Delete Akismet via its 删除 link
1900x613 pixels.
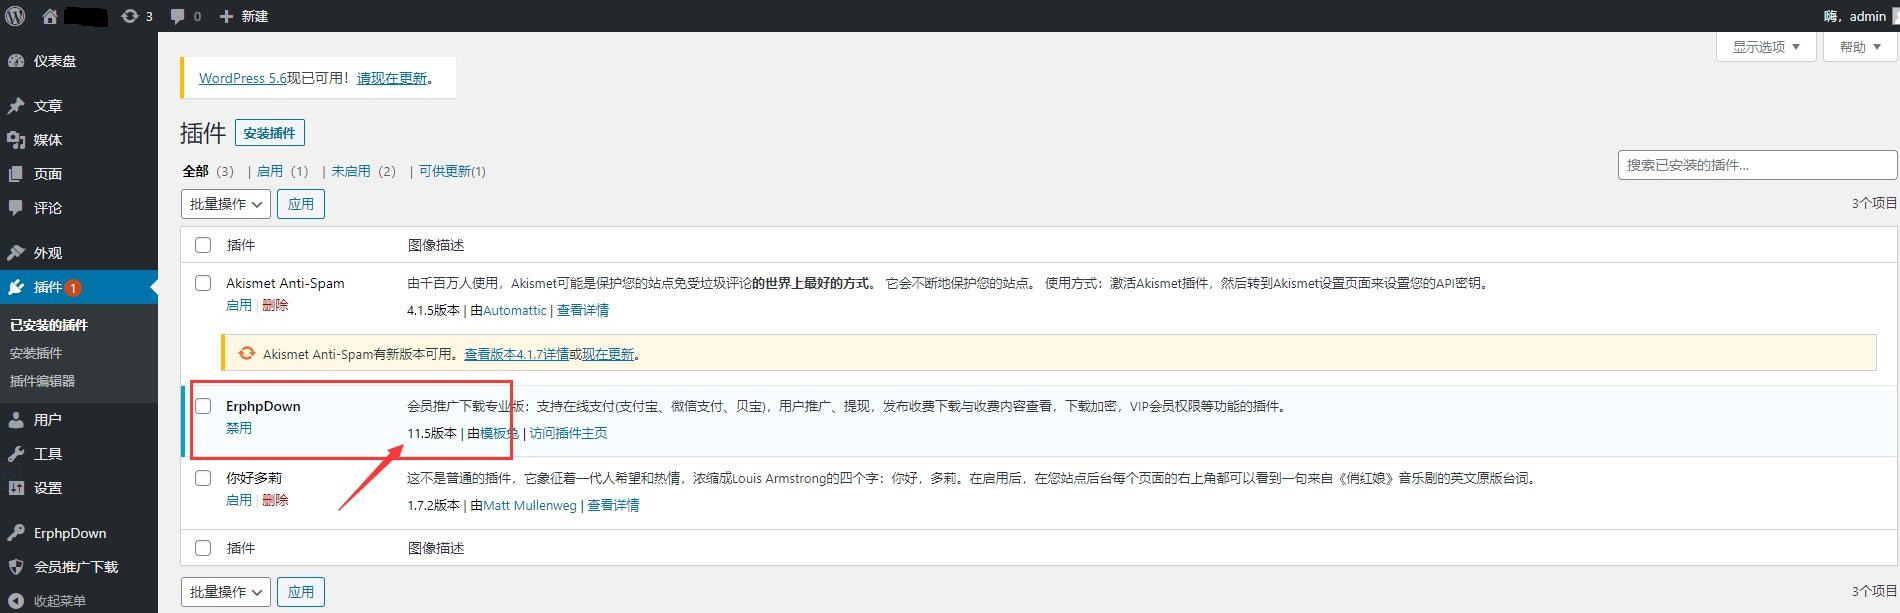(x=275, y=305)
